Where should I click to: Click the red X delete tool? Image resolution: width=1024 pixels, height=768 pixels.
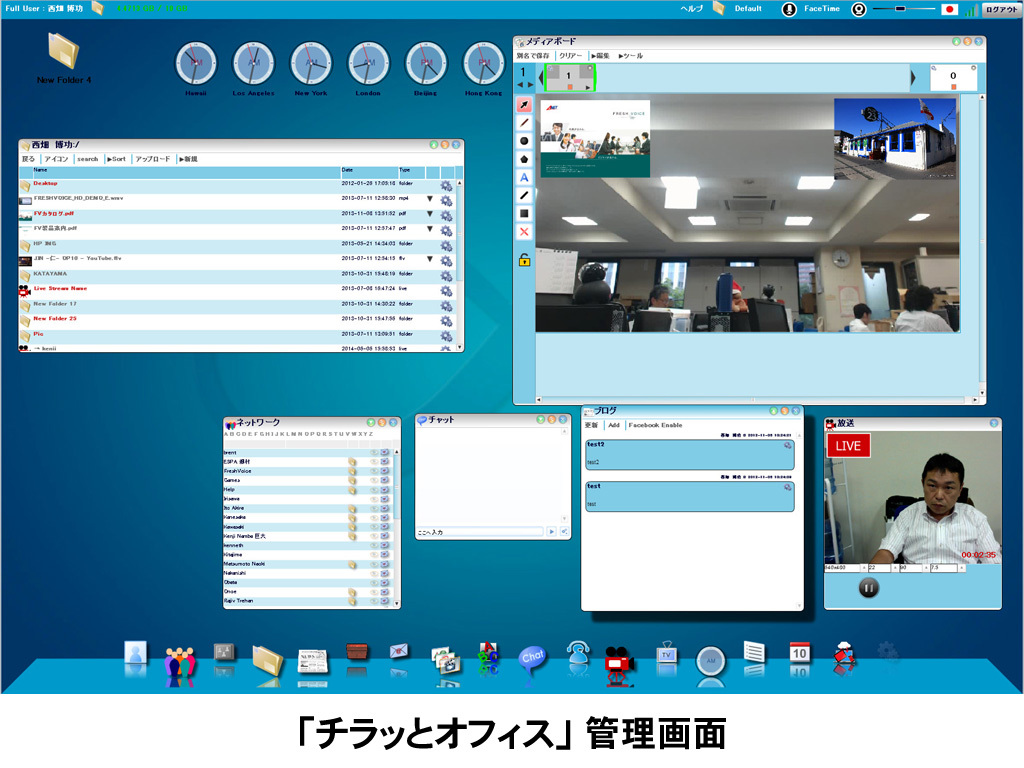[x=524, y=232]
